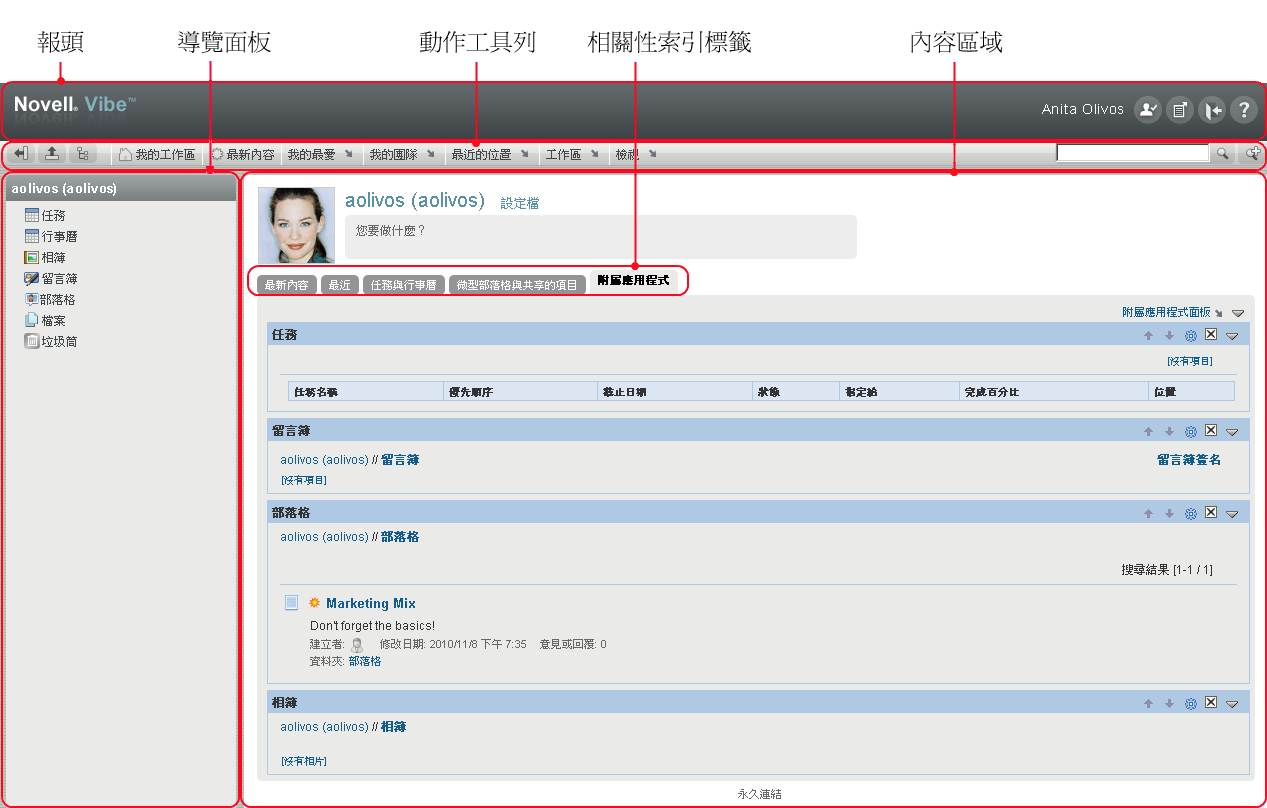Open 行事曆 folder in navigation panel
This screenshot has height=808, width=1267.
pyautogui.click(x=52, y=236)
